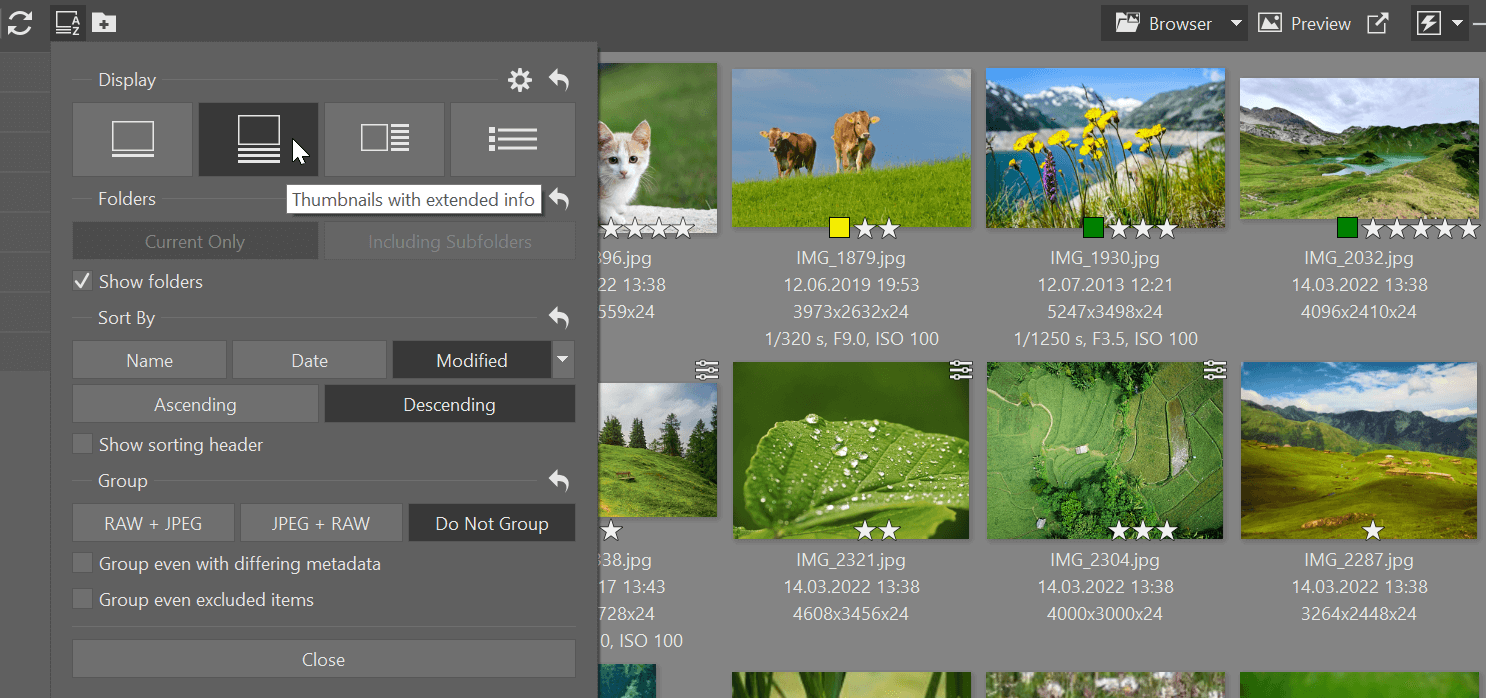Open the Browser mode dropdown arrow
The image size is (1486, 698).
pyautogui.click(x=1236, y=23)
